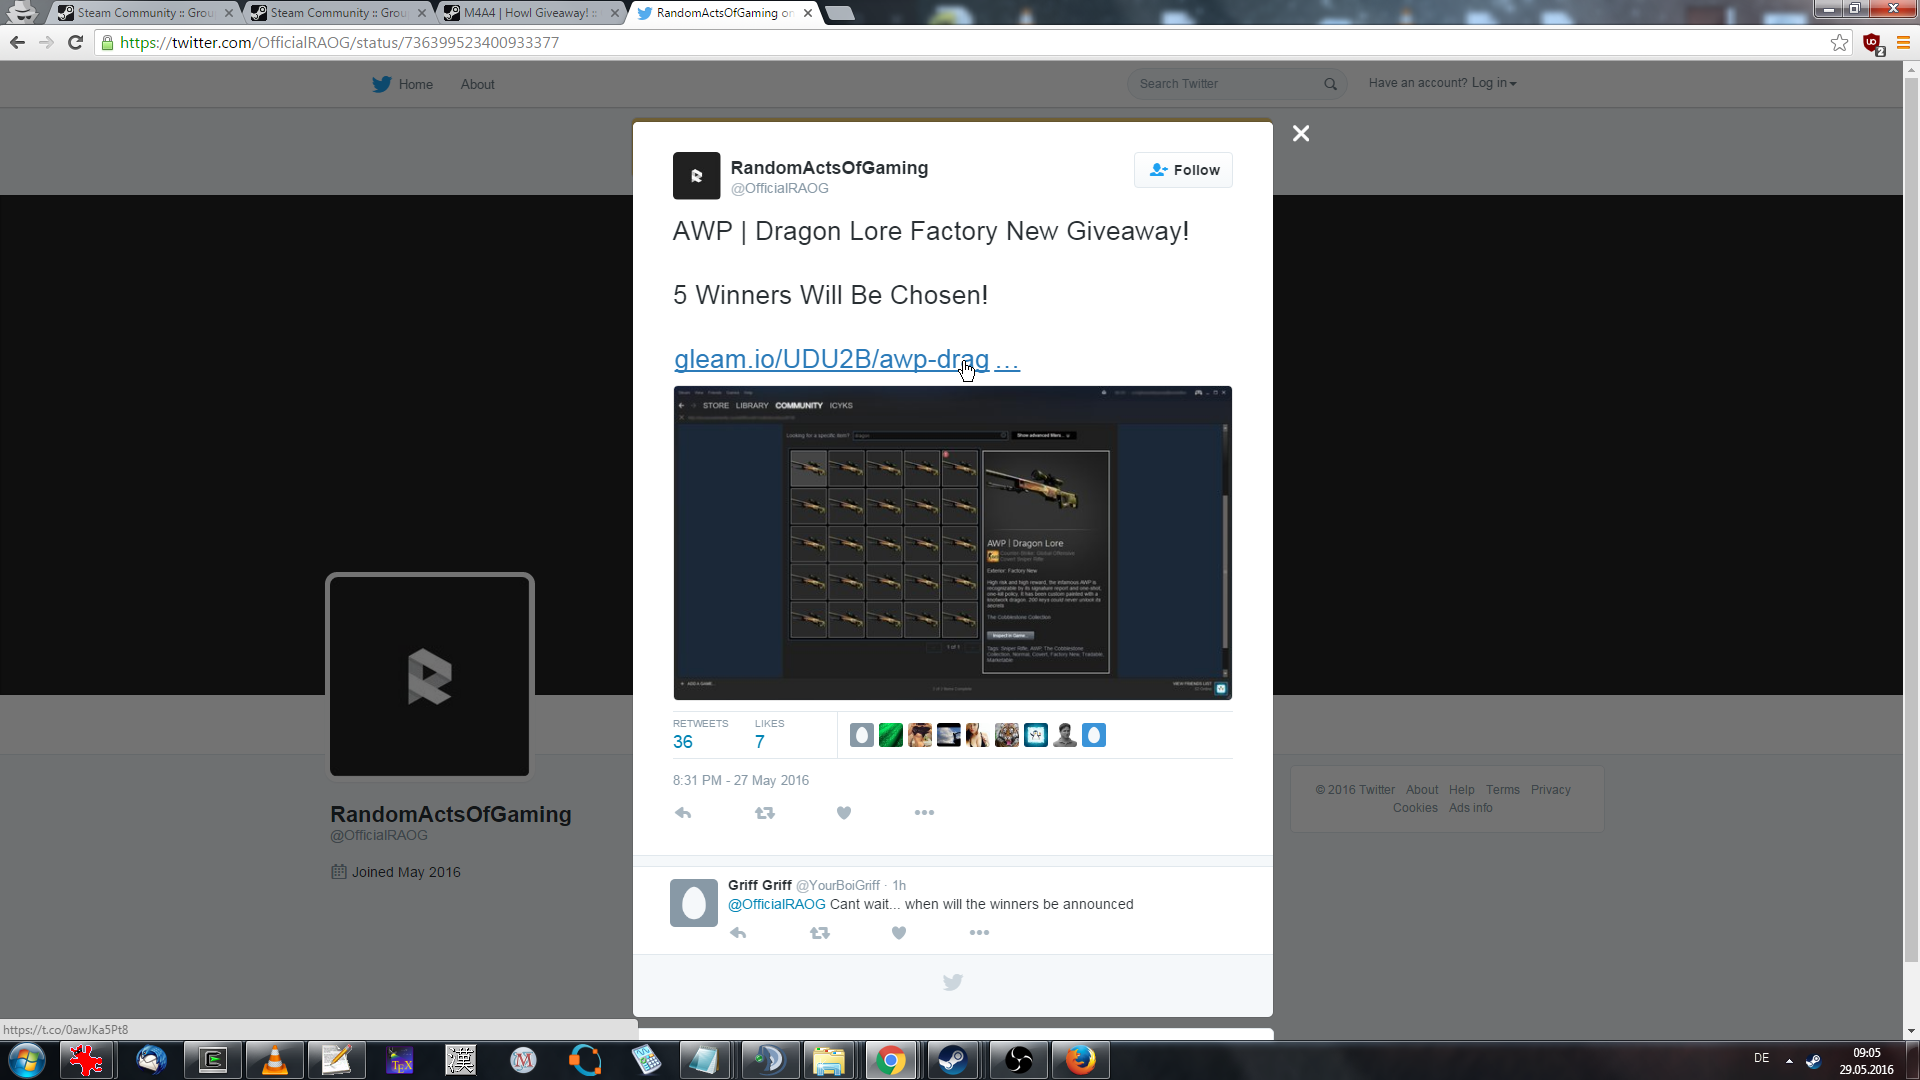
Task: Expand the Log in dropdown
Action: (x=1493, y=83)
